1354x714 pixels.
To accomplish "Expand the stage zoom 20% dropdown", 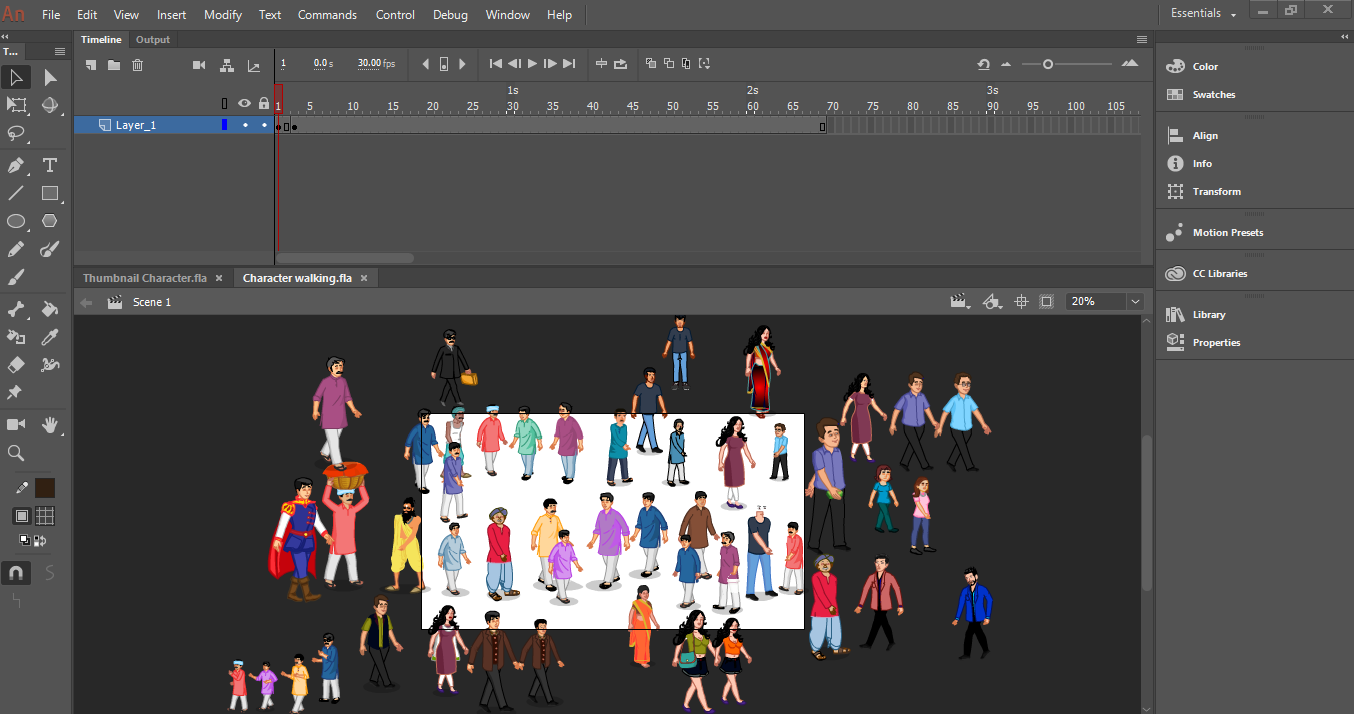I will pos(1135,302).
